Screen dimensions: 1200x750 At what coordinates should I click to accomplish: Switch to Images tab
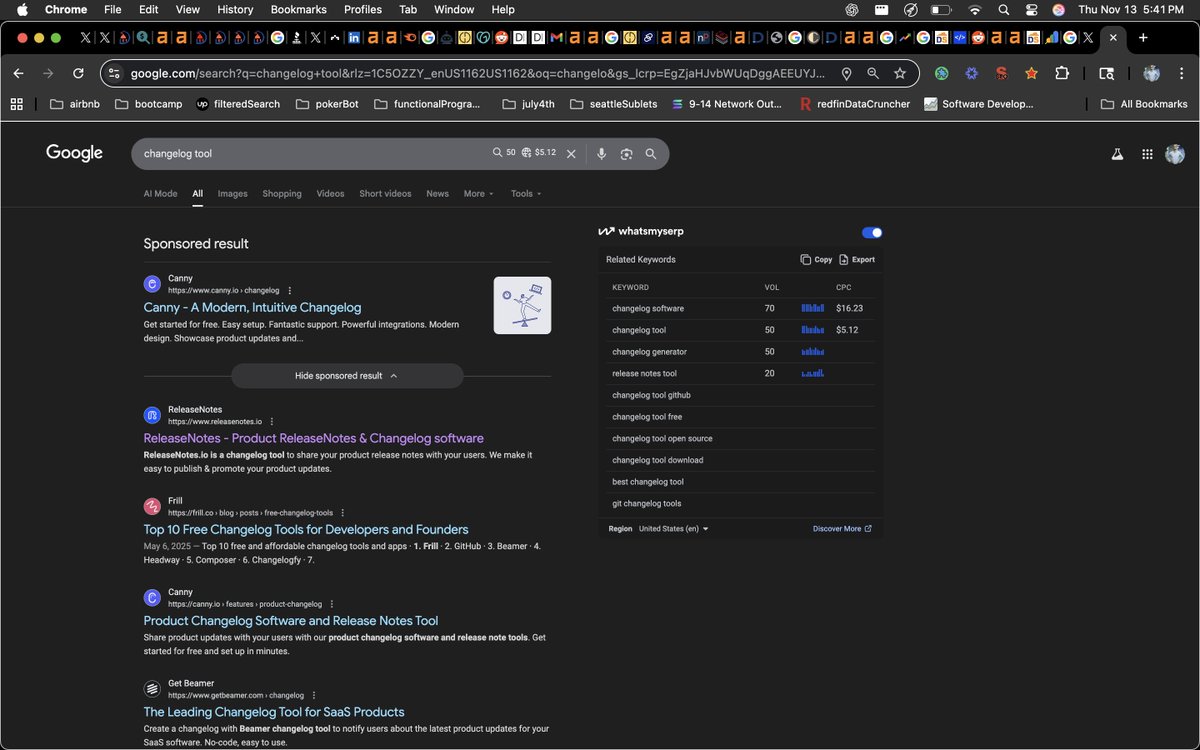point(232,194)
